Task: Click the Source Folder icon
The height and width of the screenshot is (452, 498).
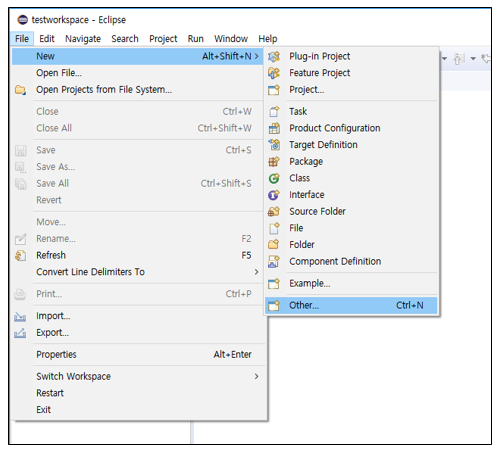Action: pyautogui.click(x=274, y=211)
